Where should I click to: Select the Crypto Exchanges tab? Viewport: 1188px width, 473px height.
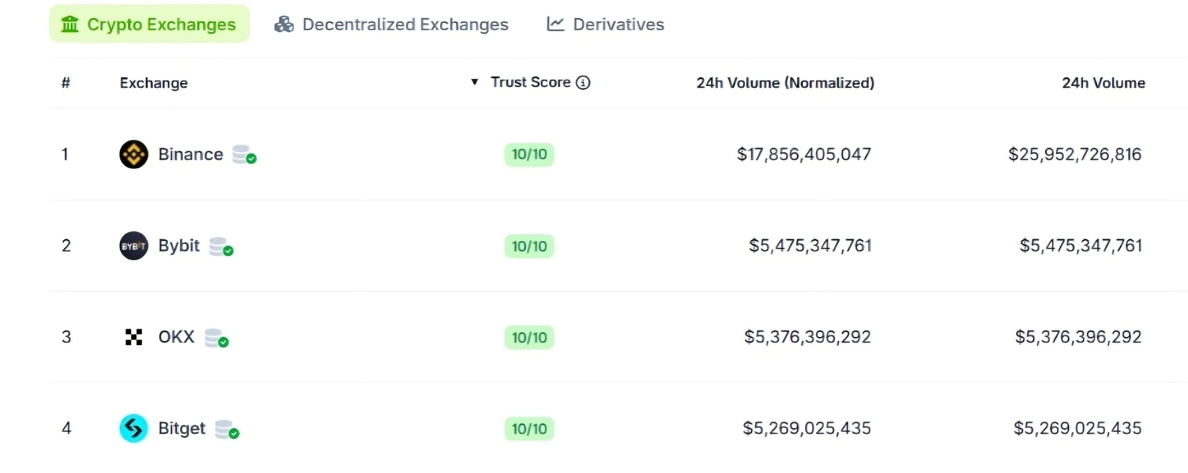click(149, 24)
